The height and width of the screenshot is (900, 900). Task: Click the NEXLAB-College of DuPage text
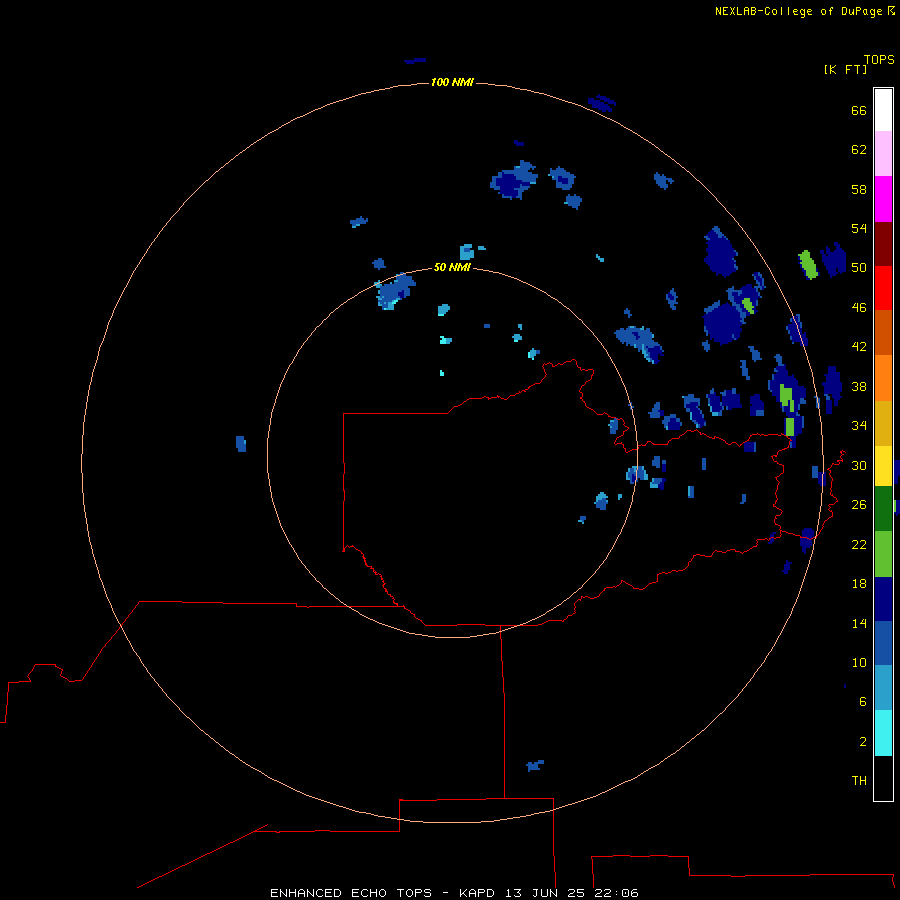pos(798,11)
